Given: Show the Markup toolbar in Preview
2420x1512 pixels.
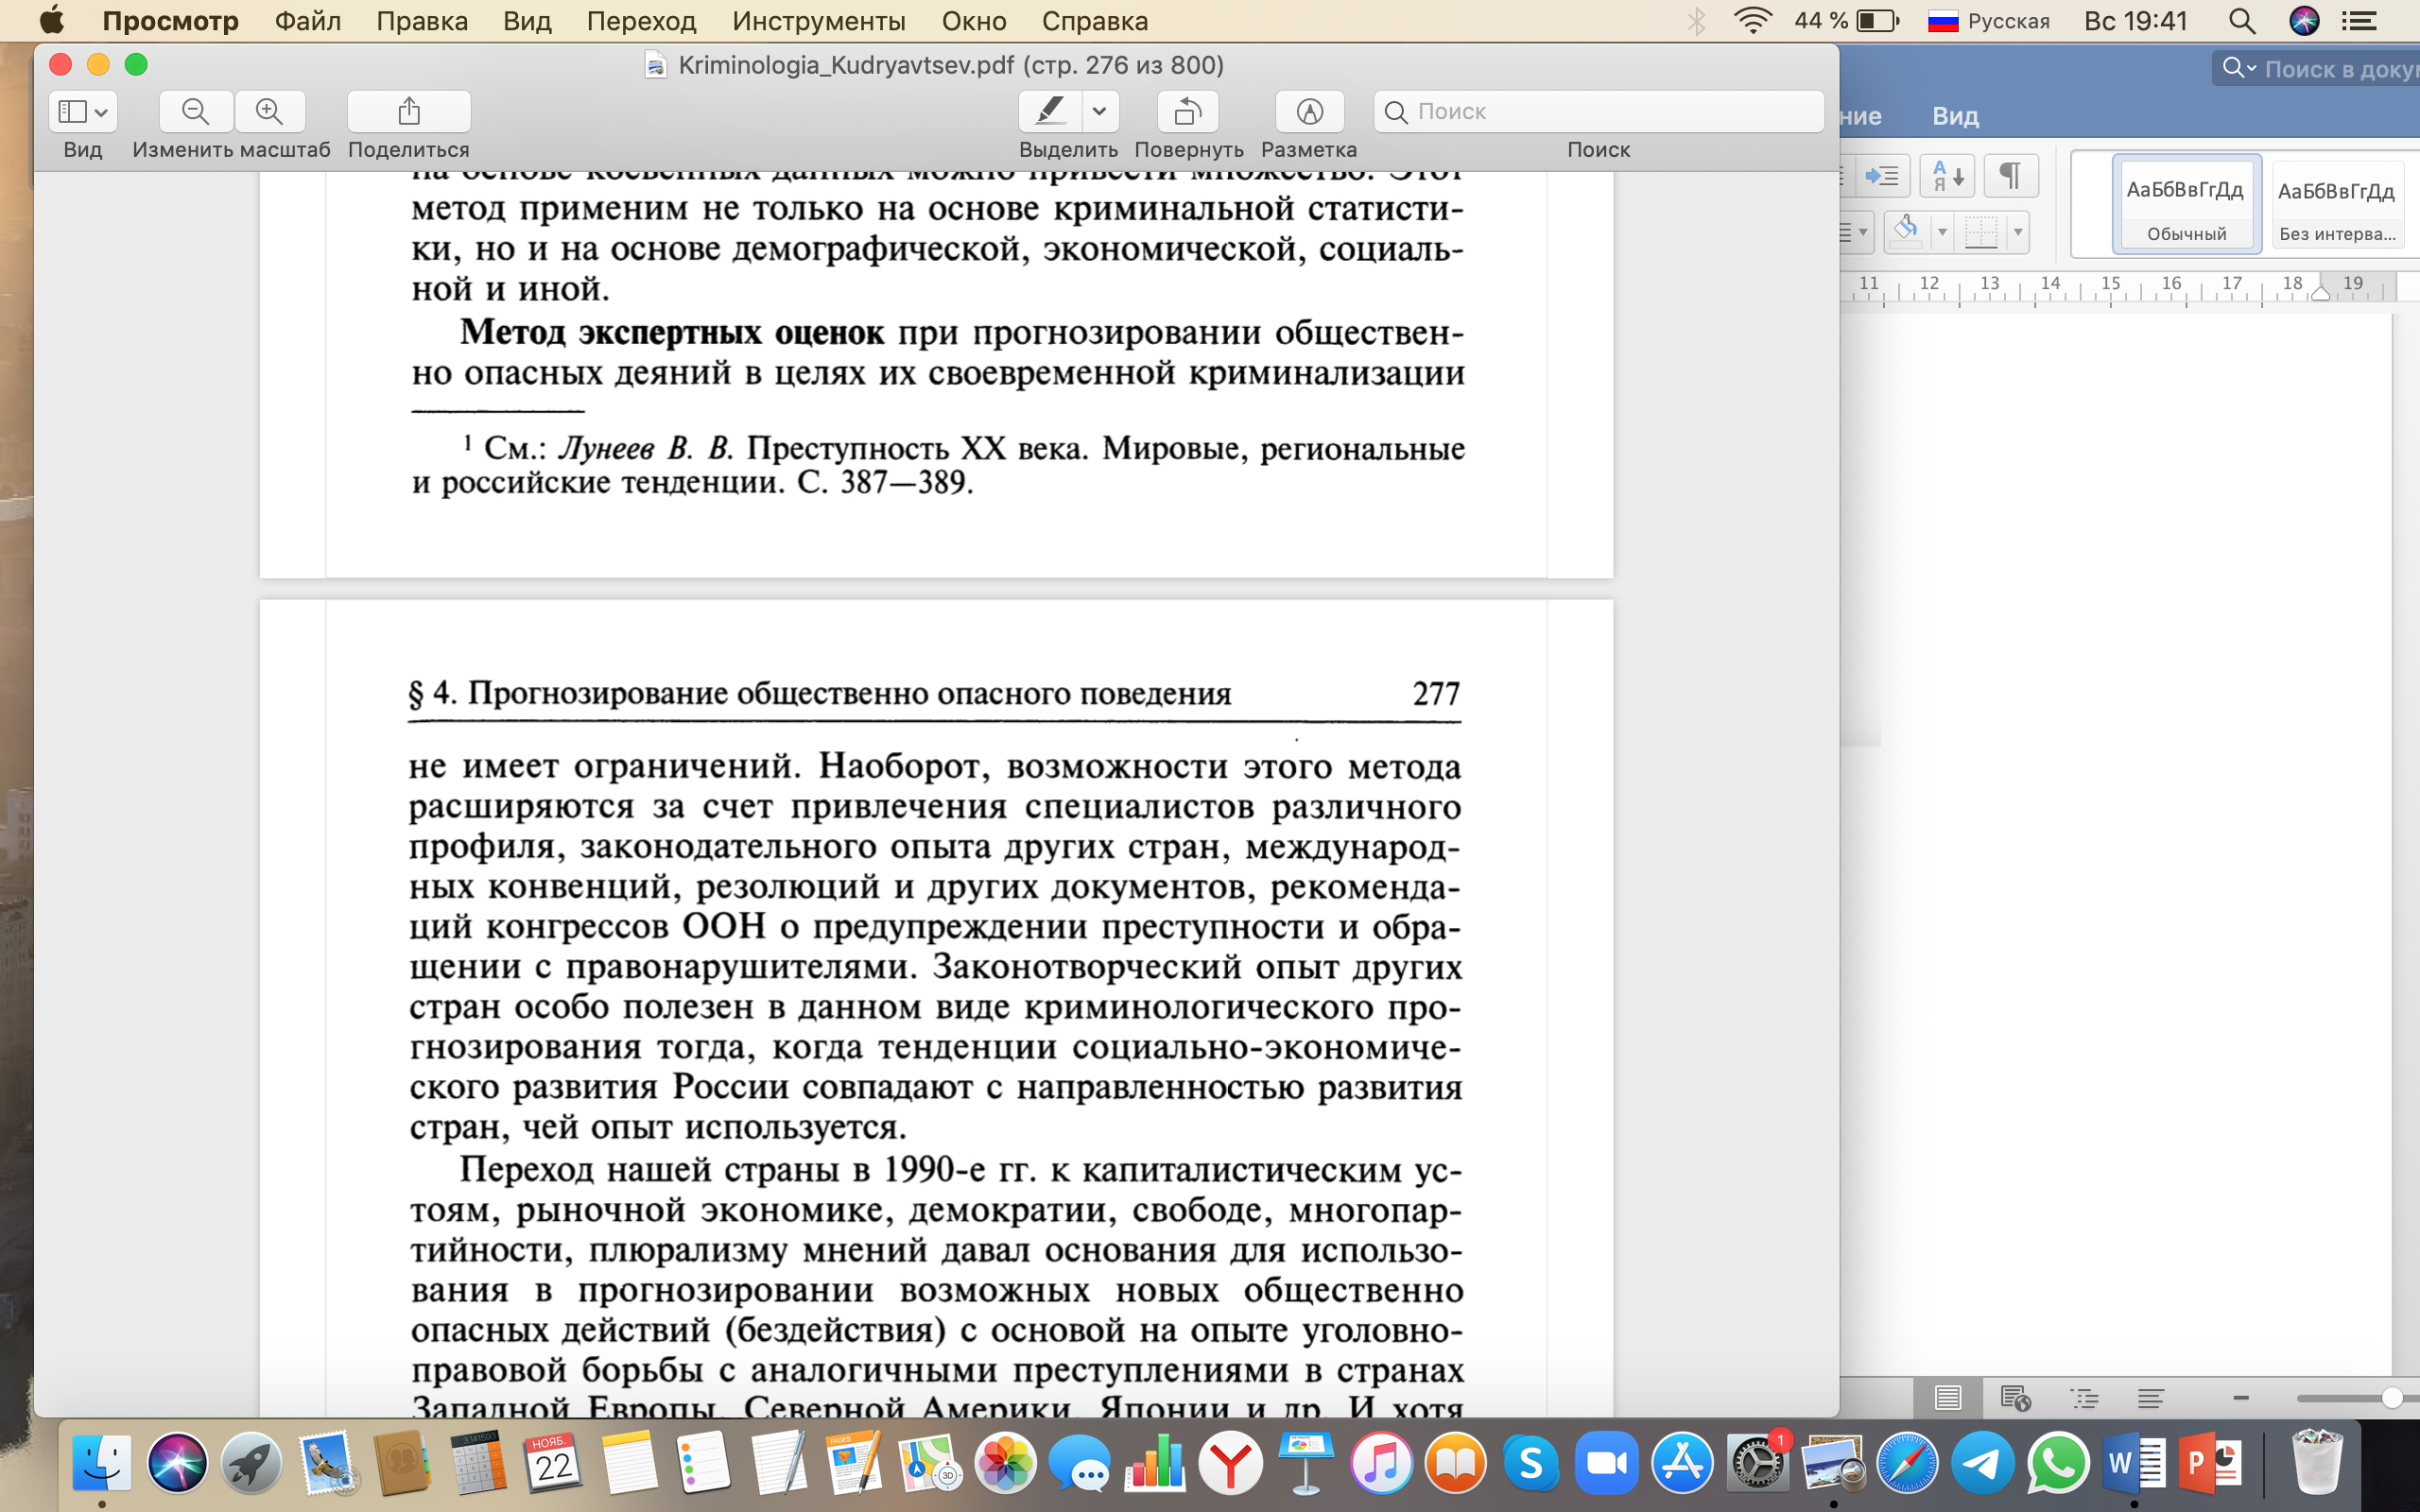Looking at the screenshot, I should coord(1309,111).
